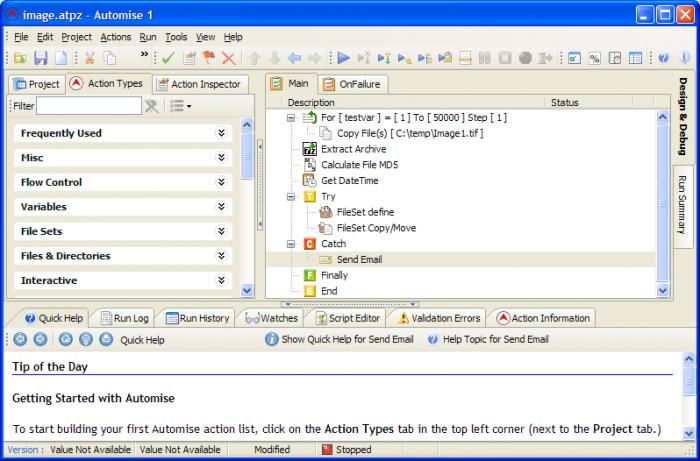Select the Get DateTime action
700x461 pixels.
click(350, 181)
